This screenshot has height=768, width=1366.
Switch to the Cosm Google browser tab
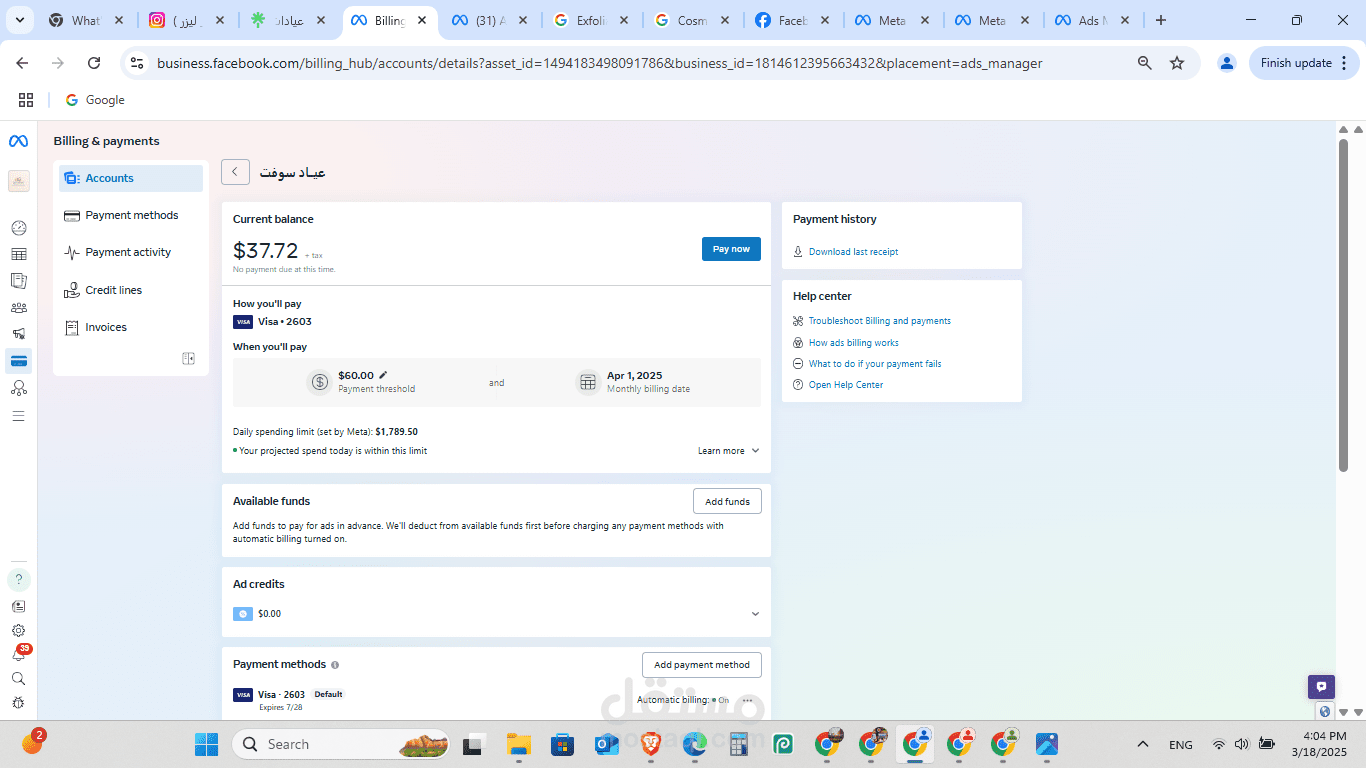coord(692,20)
